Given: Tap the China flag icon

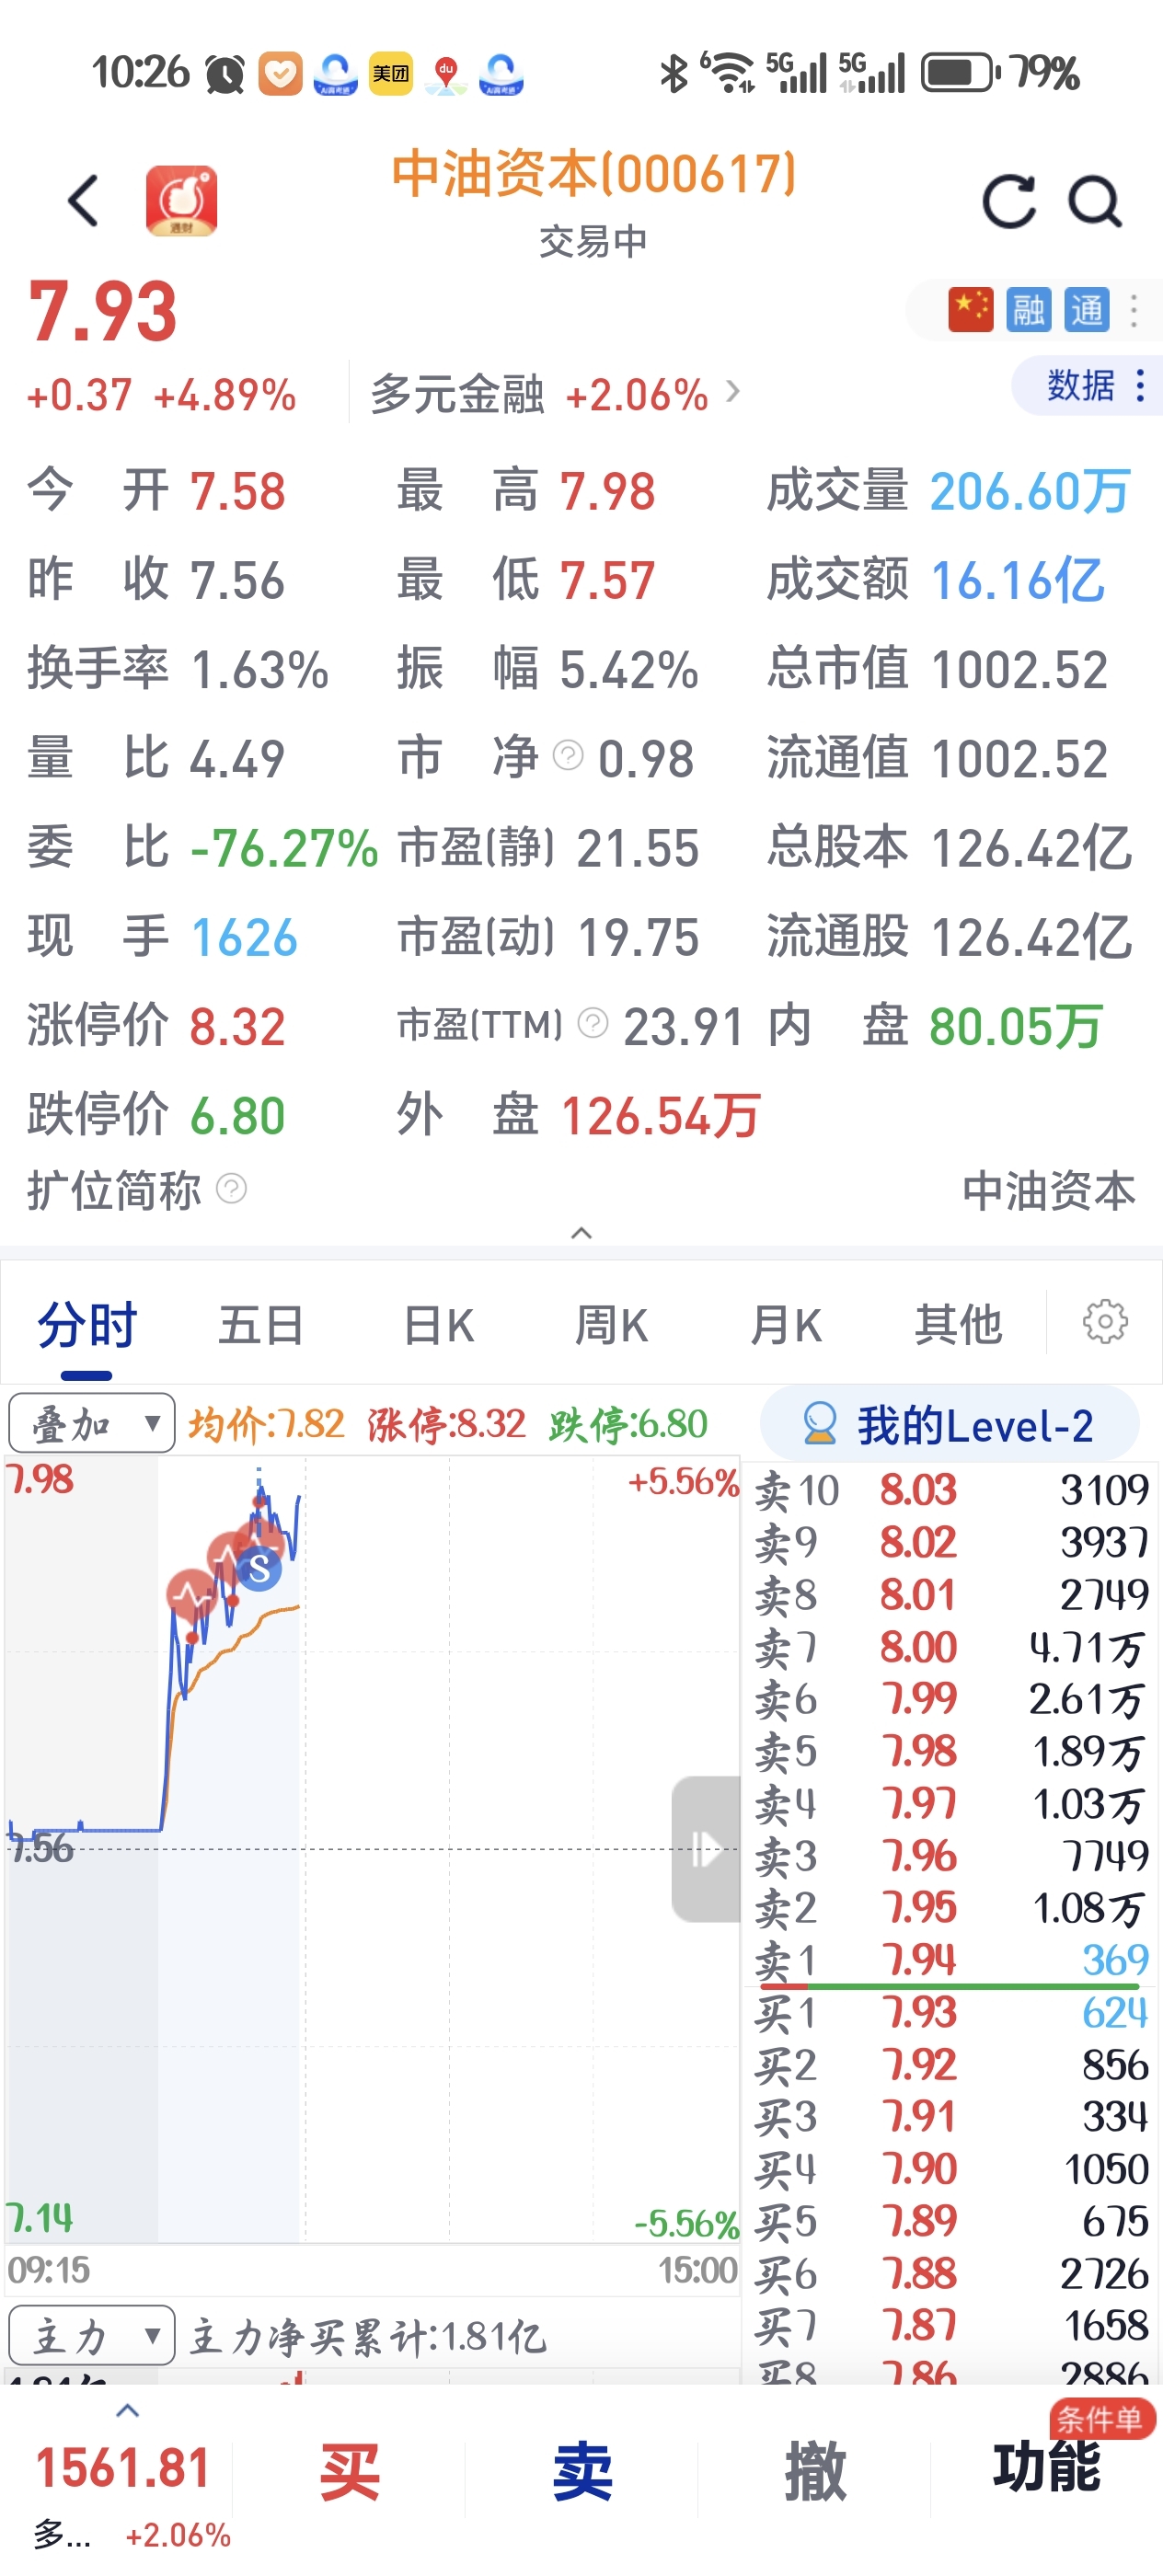Looking at the screenshot, I should 970,310.
